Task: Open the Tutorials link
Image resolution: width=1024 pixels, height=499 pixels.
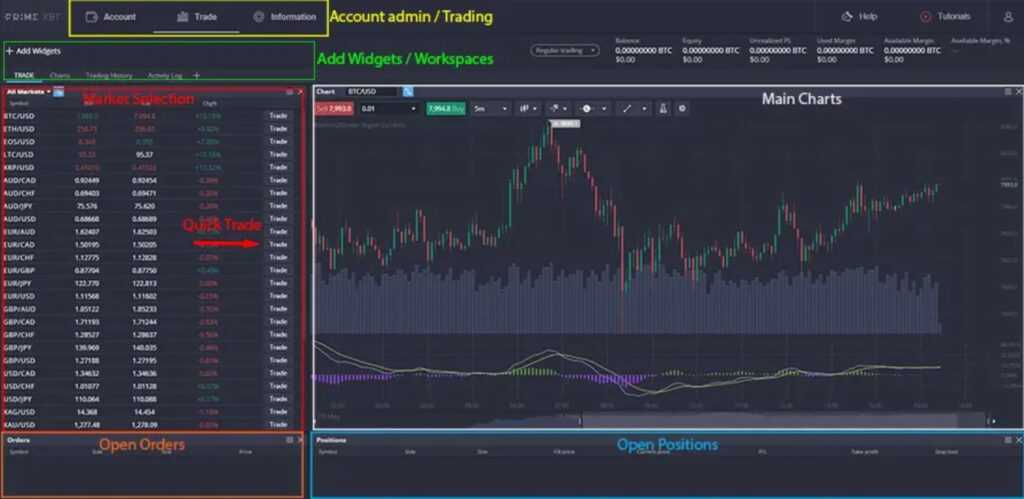Action: point(945,17)
